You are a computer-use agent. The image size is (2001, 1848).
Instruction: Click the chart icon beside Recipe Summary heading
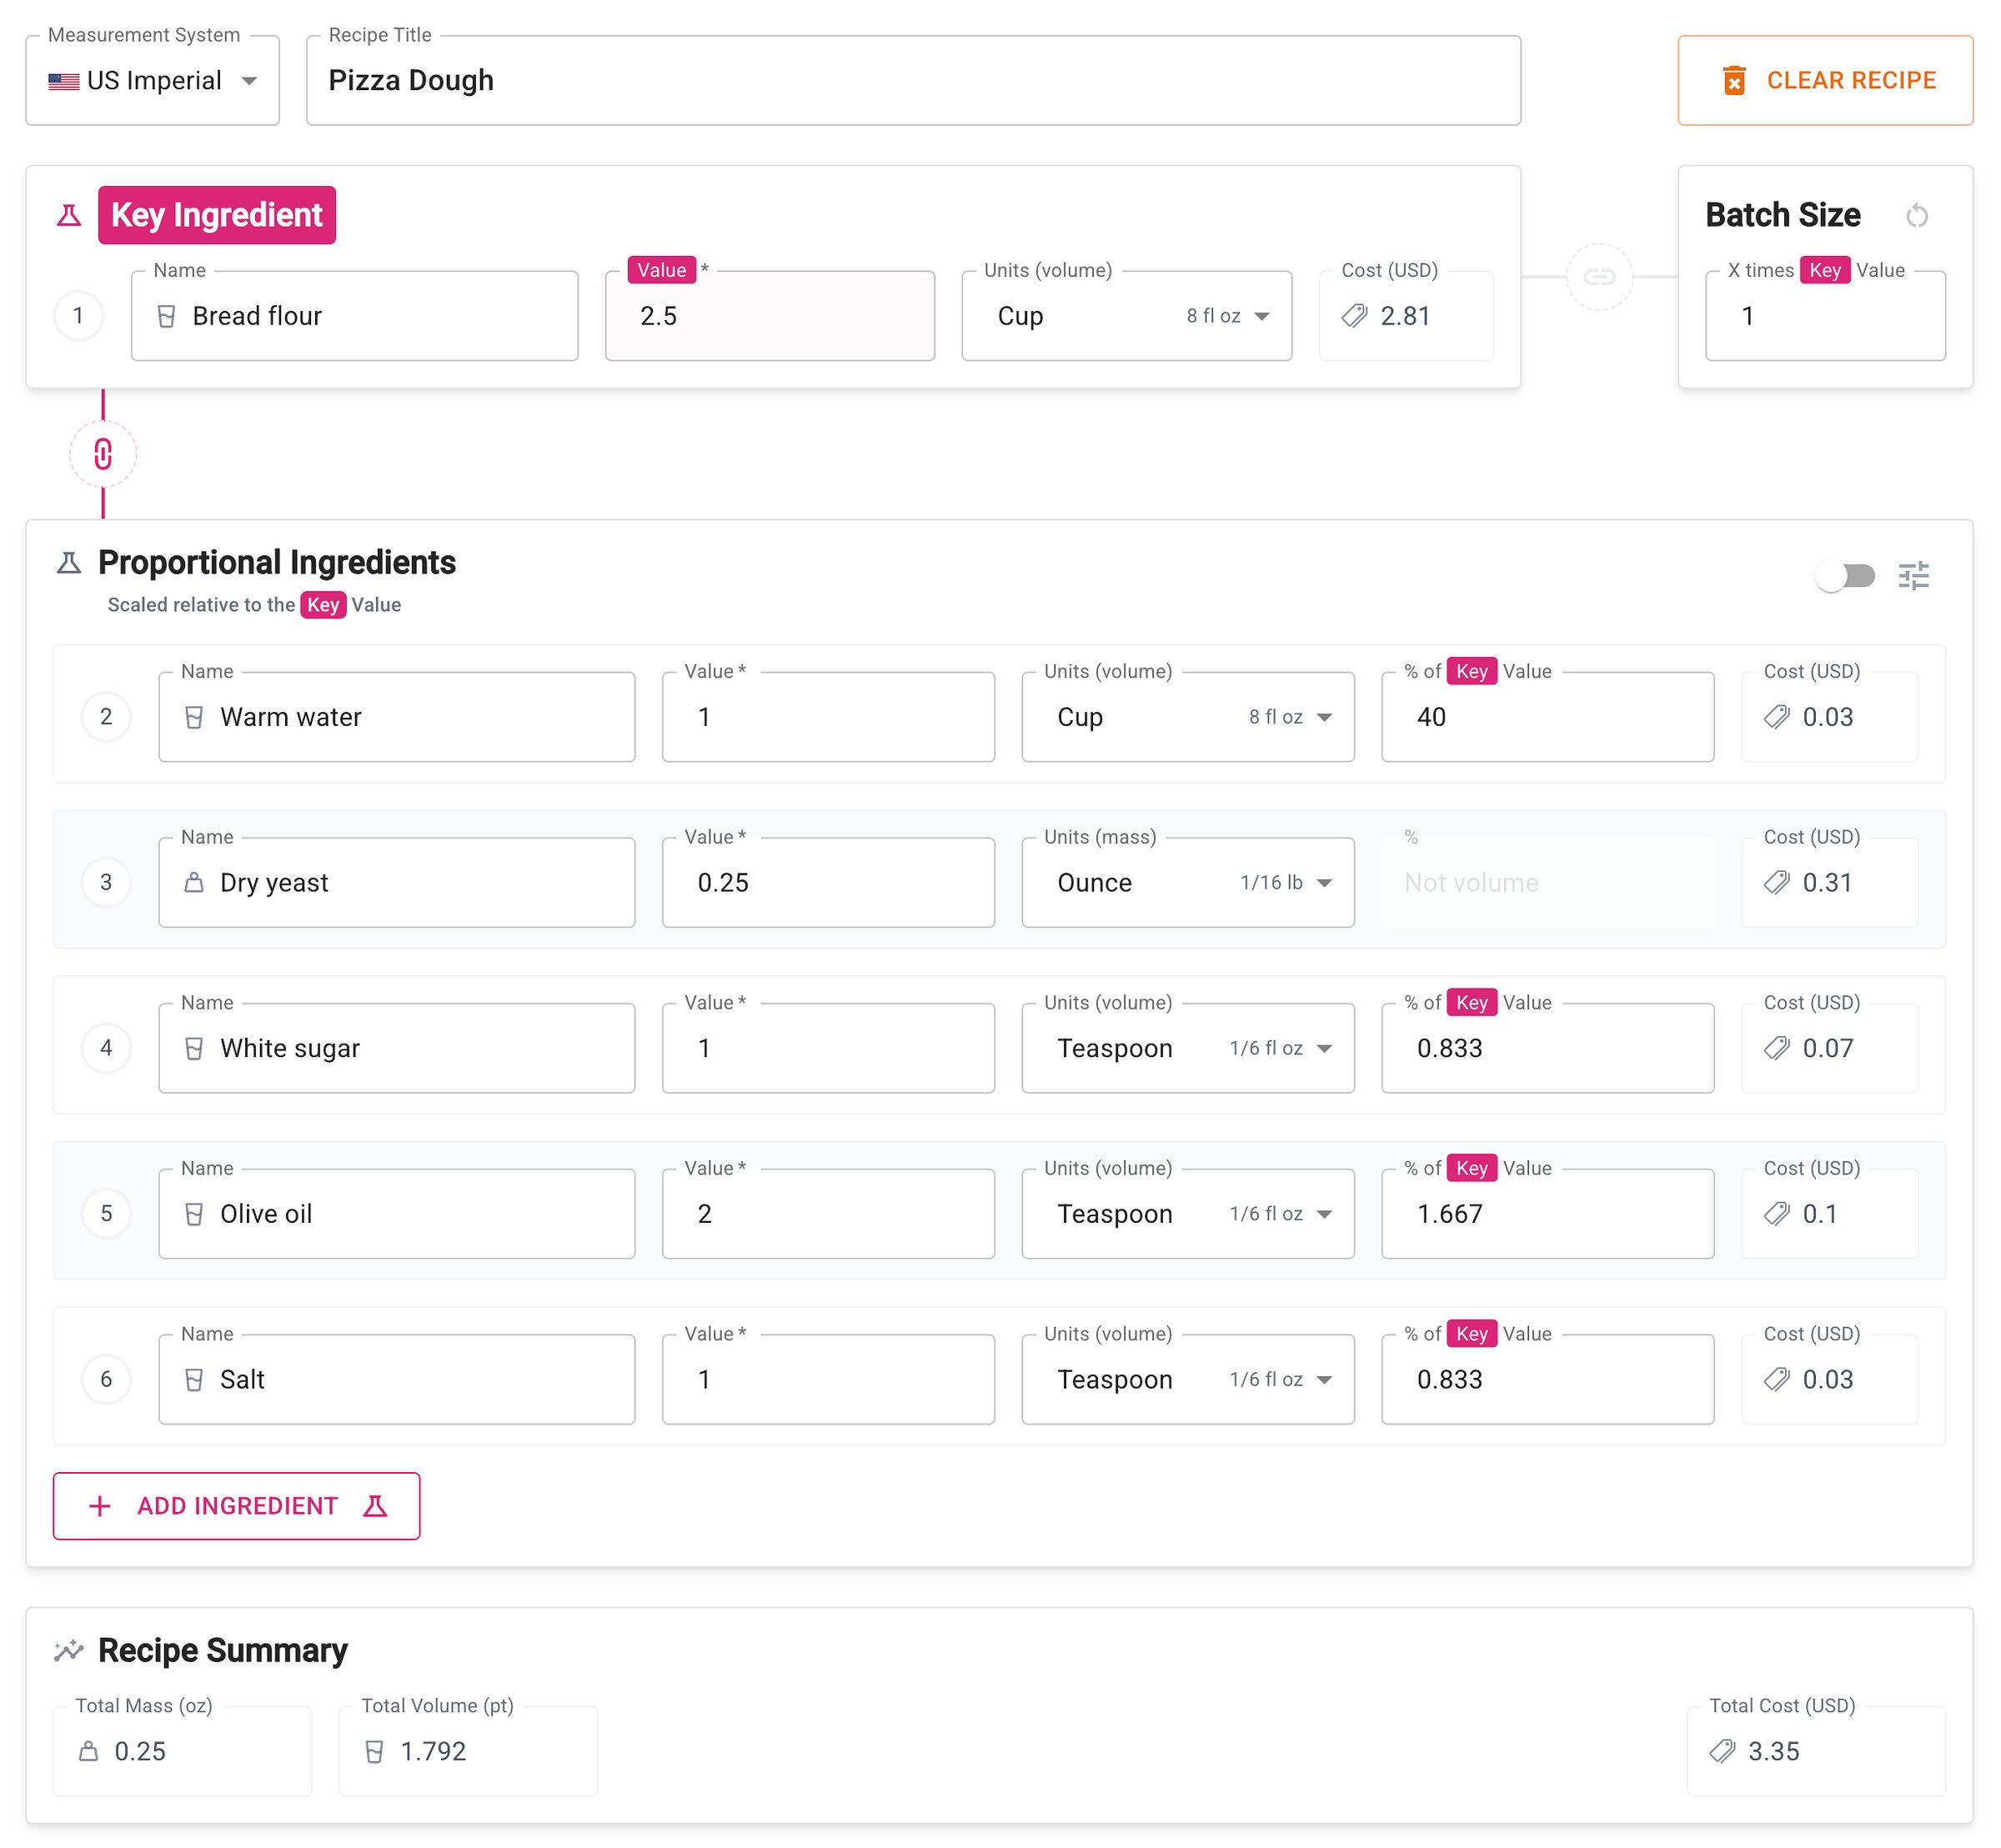(68, 1650)
